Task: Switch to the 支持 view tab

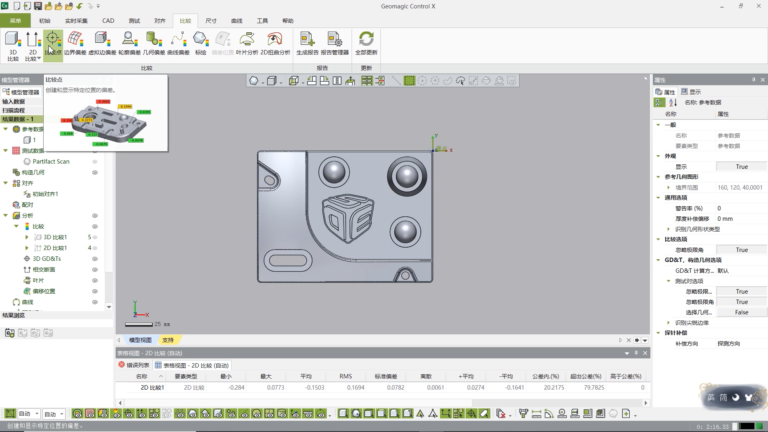Action: click(168, 340)
